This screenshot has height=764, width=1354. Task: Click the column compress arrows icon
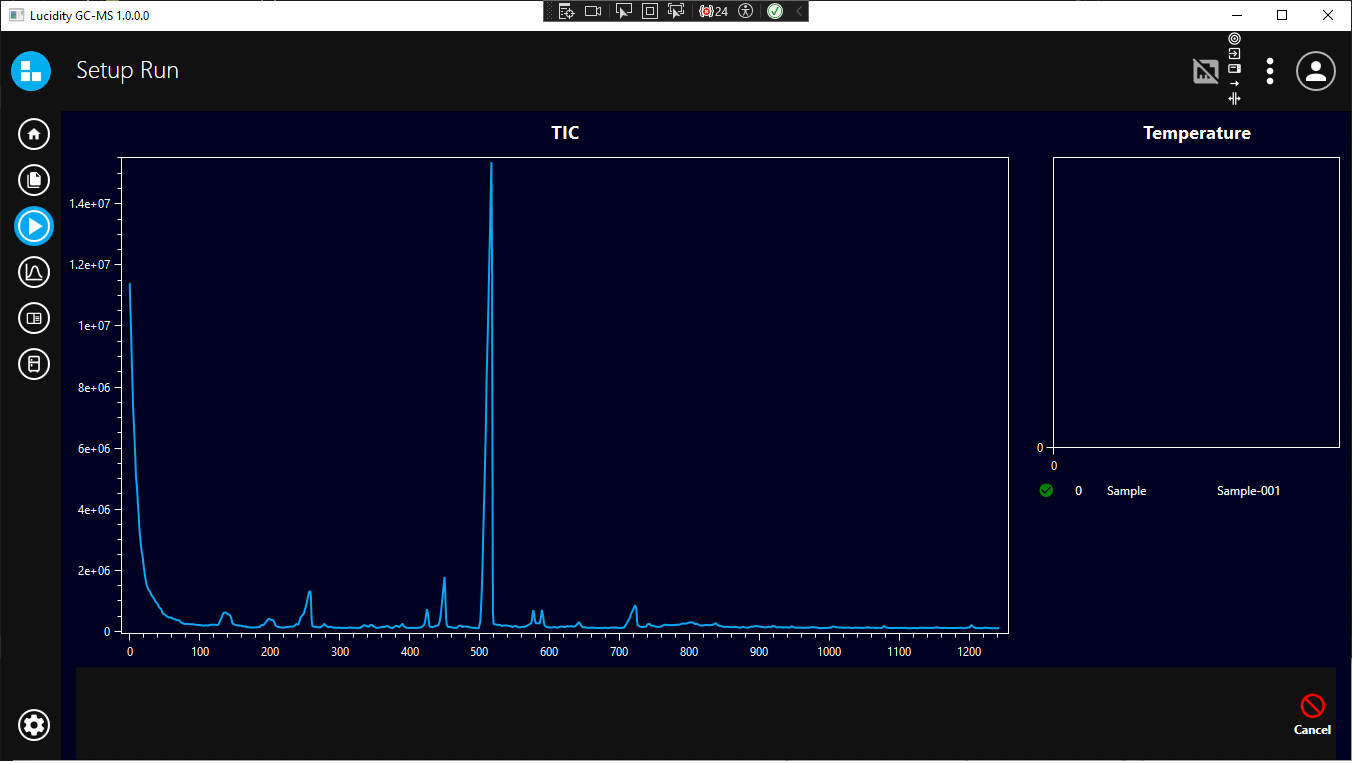tap(1234, 99)
